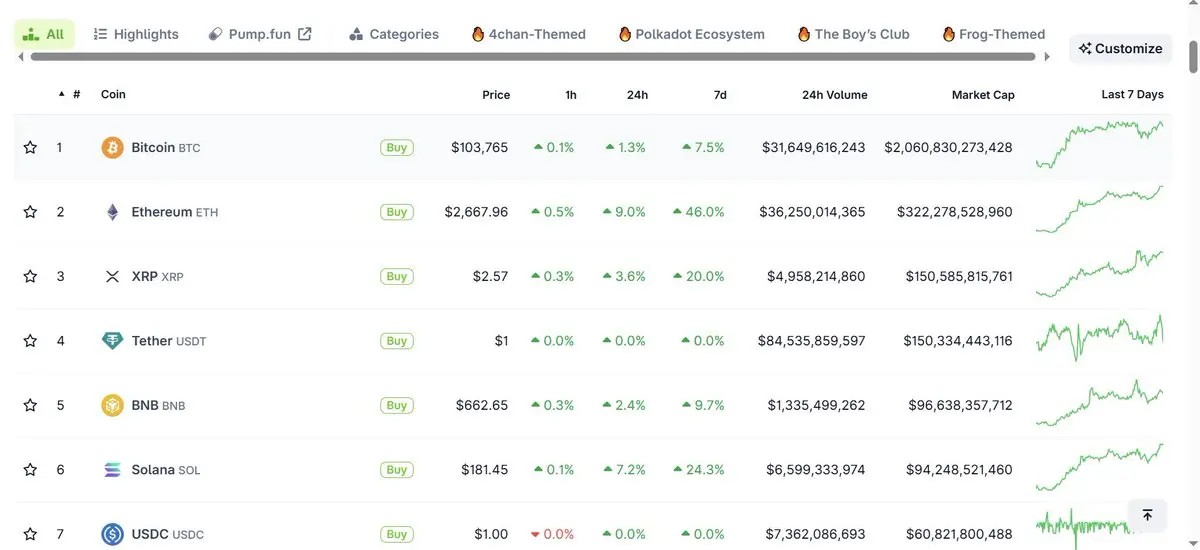Click the Buy button for XRP
Image resolution: width=1200 pixels, height=550 pixels.
(397, 276)
